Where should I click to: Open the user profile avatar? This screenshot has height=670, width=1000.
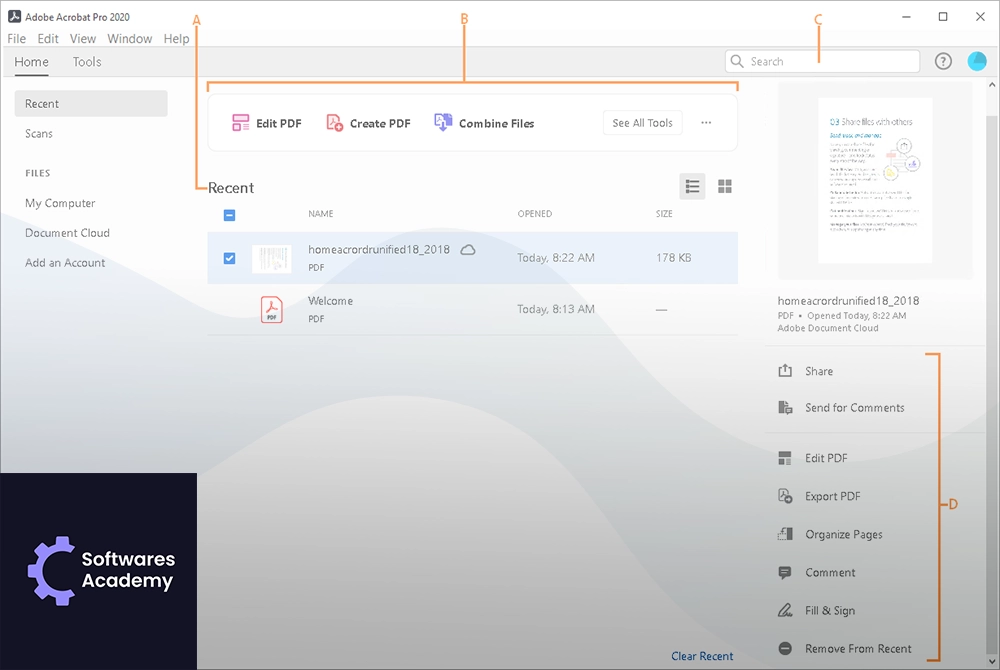[977, 61]
